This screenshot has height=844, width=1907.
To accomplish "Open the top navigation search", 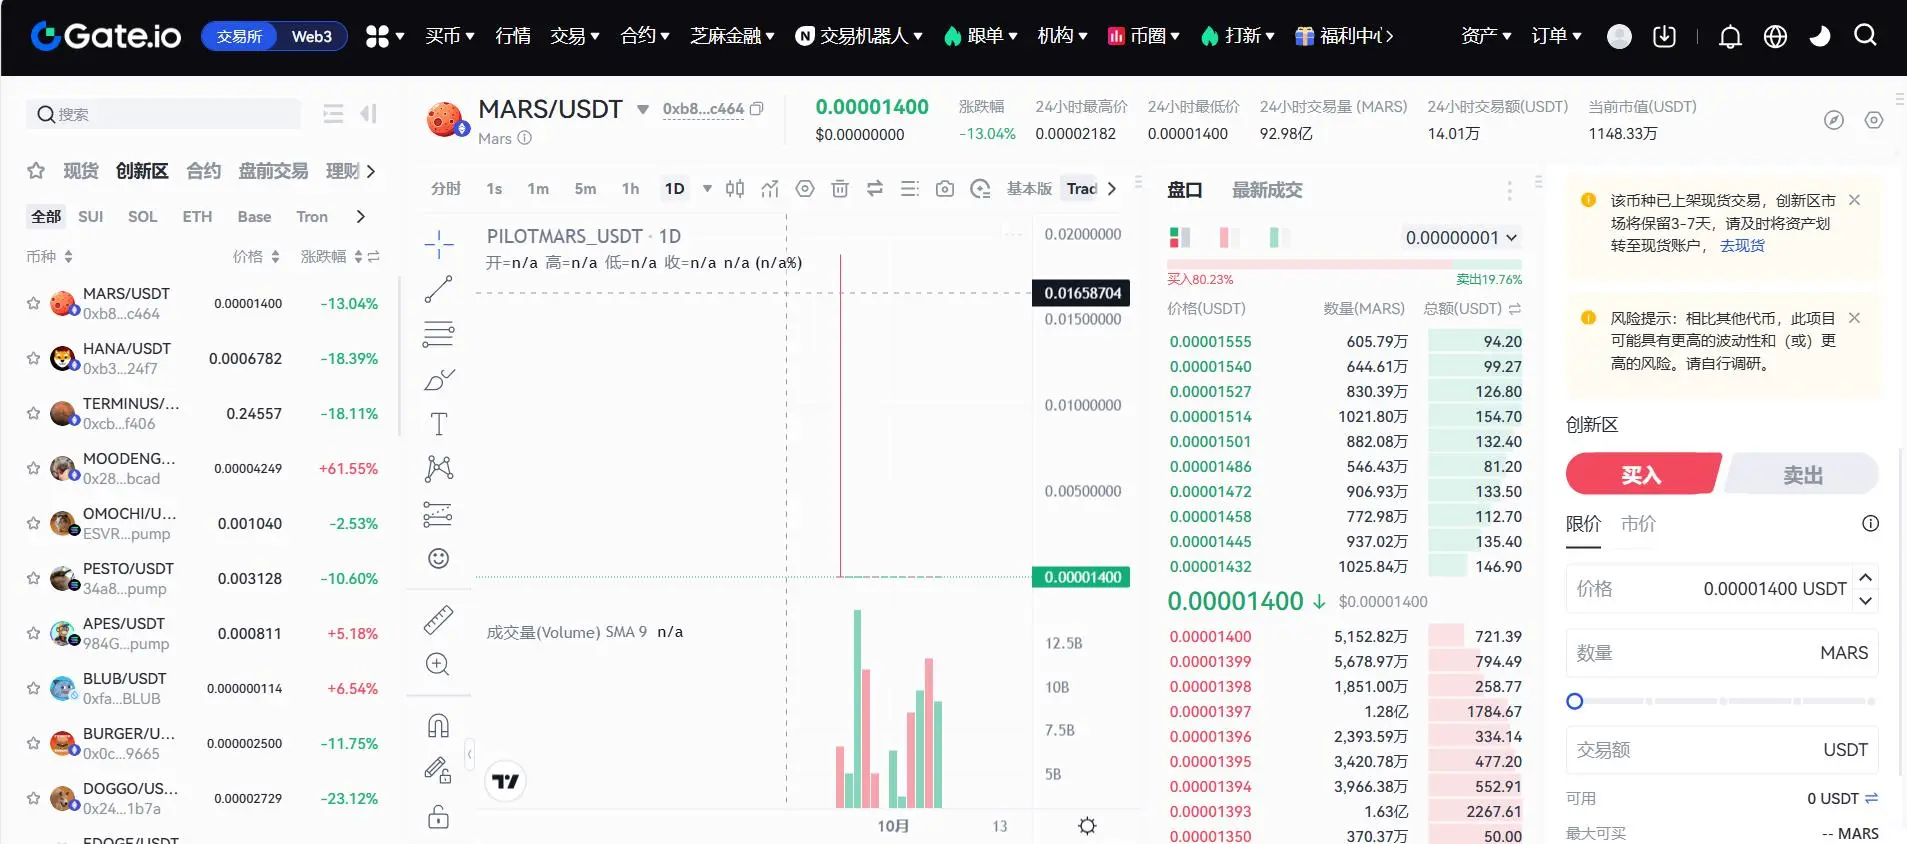I will click(1865, 36).
